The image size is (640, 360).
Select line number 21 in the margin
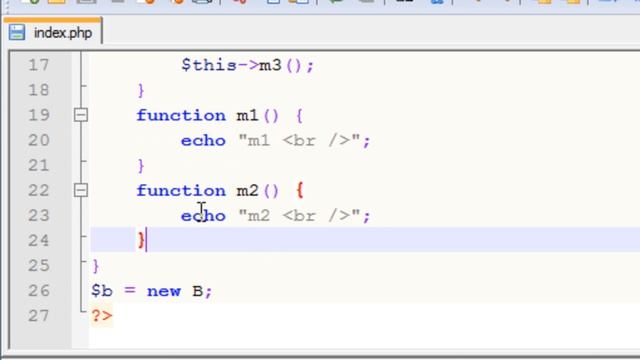[x=39, y=165]
